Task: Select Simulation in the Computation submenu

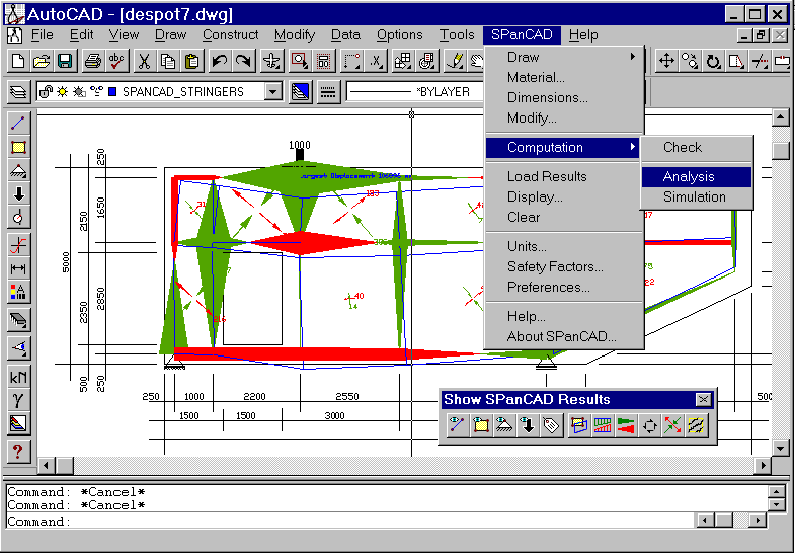Action: 696,197
